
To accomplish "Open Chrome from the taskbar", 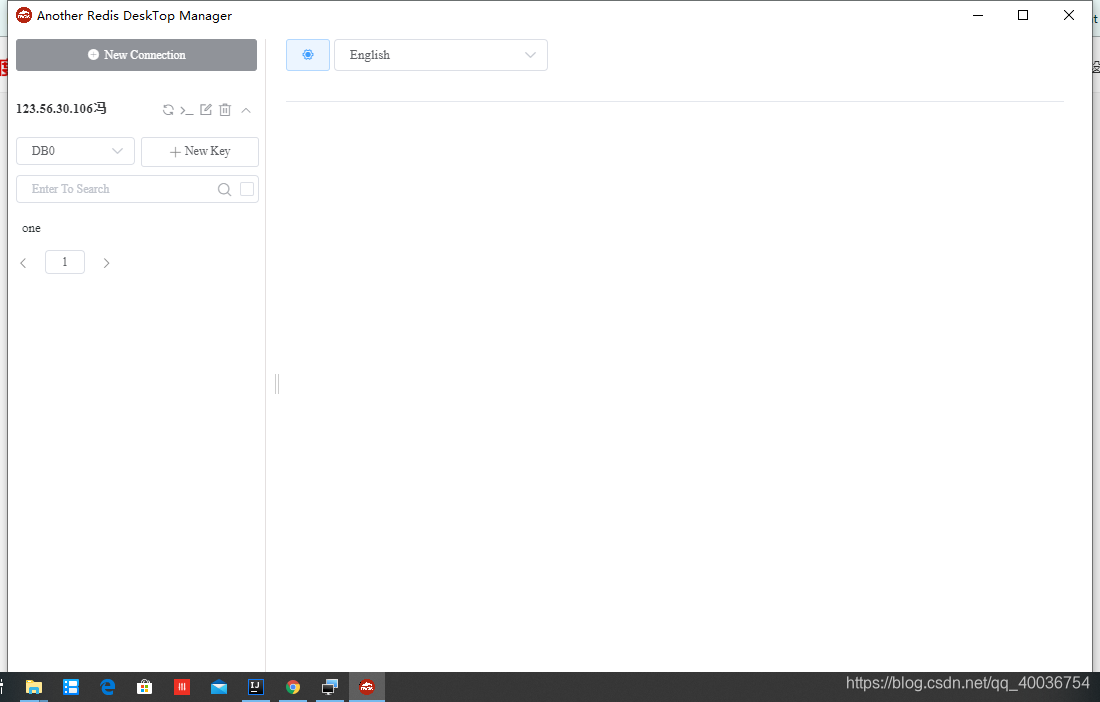I will 293,687.
